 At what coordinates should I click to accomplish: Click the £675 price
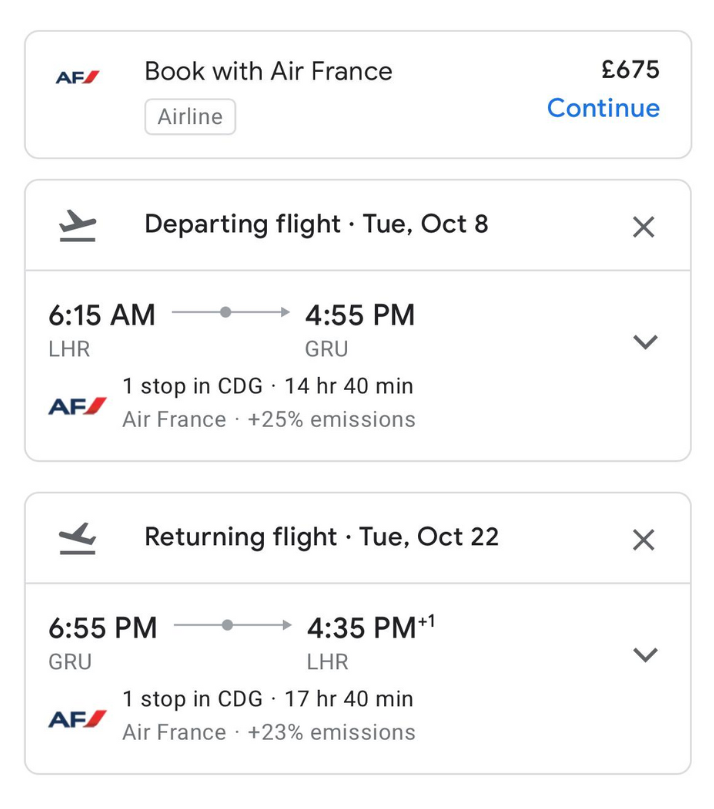(630, 70)
